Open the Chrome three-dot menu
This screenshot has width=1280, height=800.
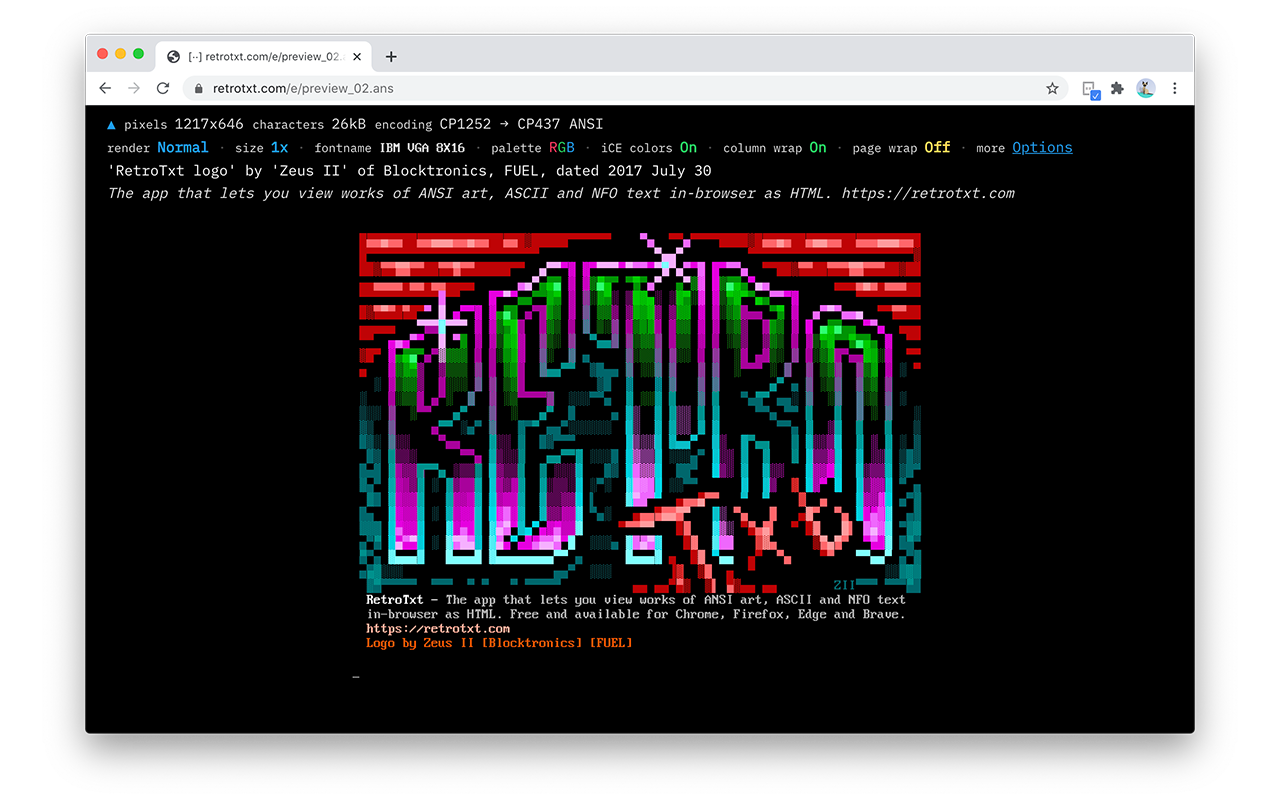pos(1175,88)
